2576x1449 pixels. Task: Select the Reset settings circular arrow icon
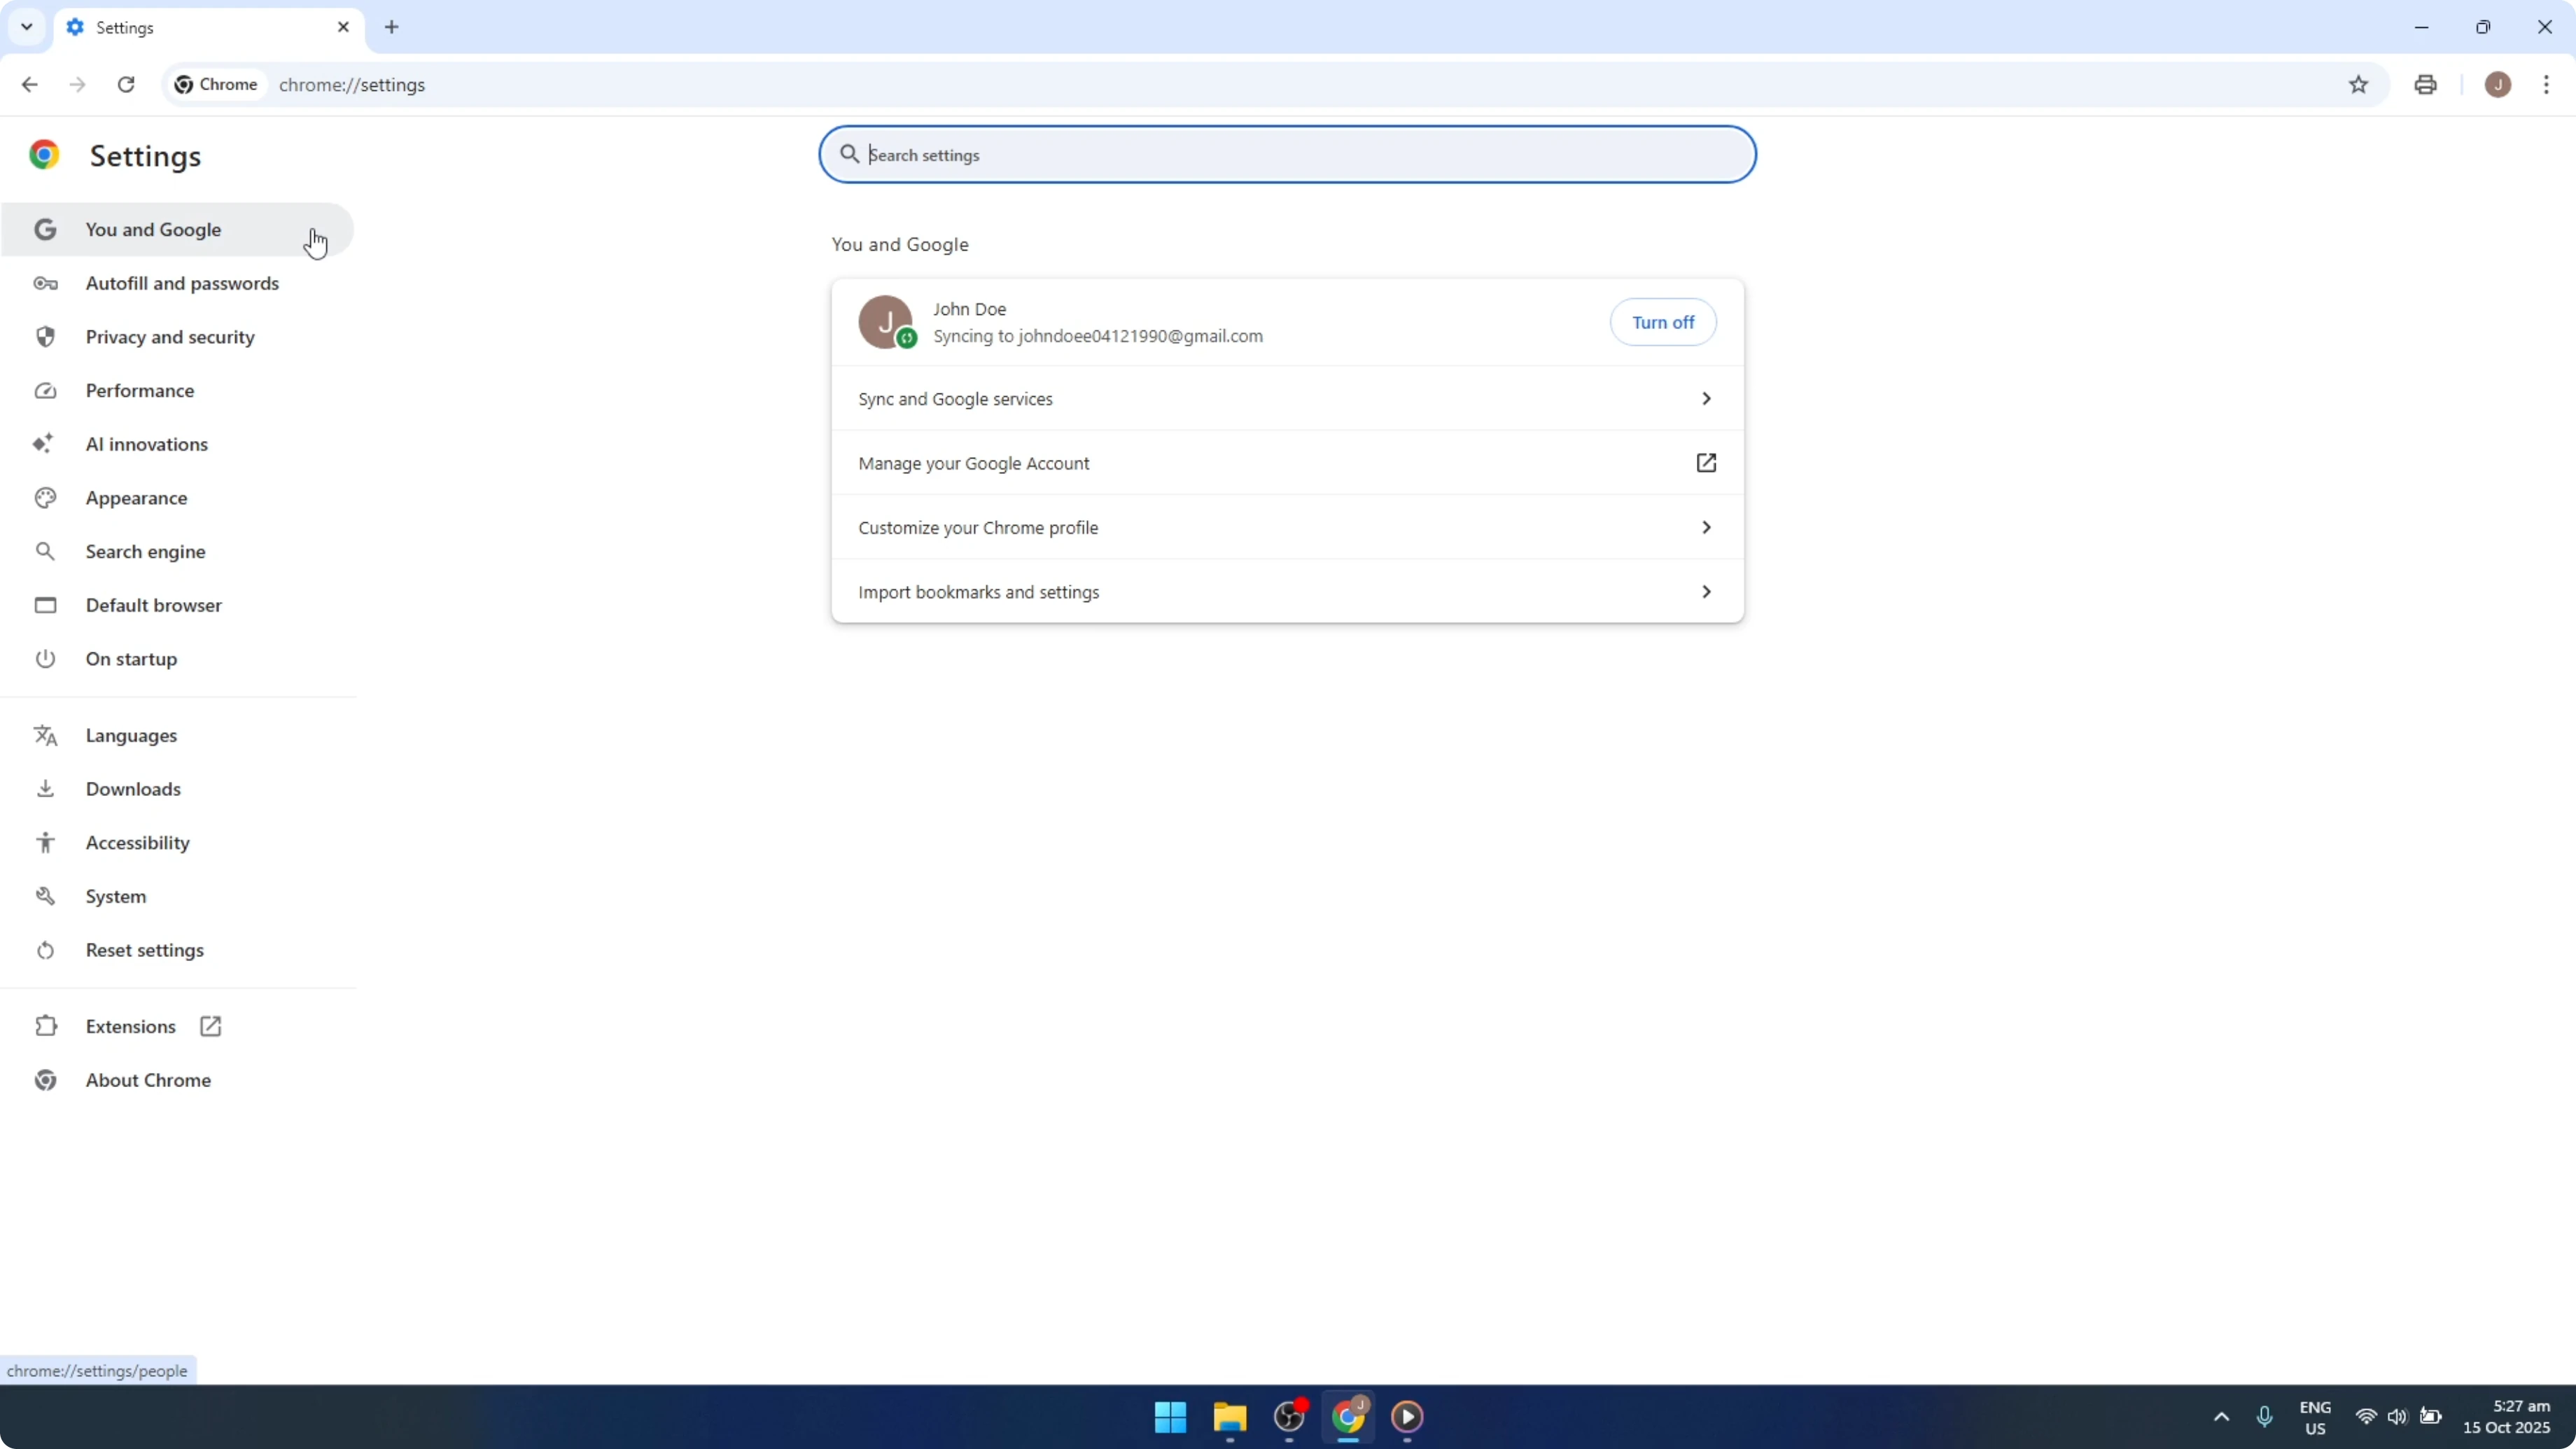(x=45, y=950)
